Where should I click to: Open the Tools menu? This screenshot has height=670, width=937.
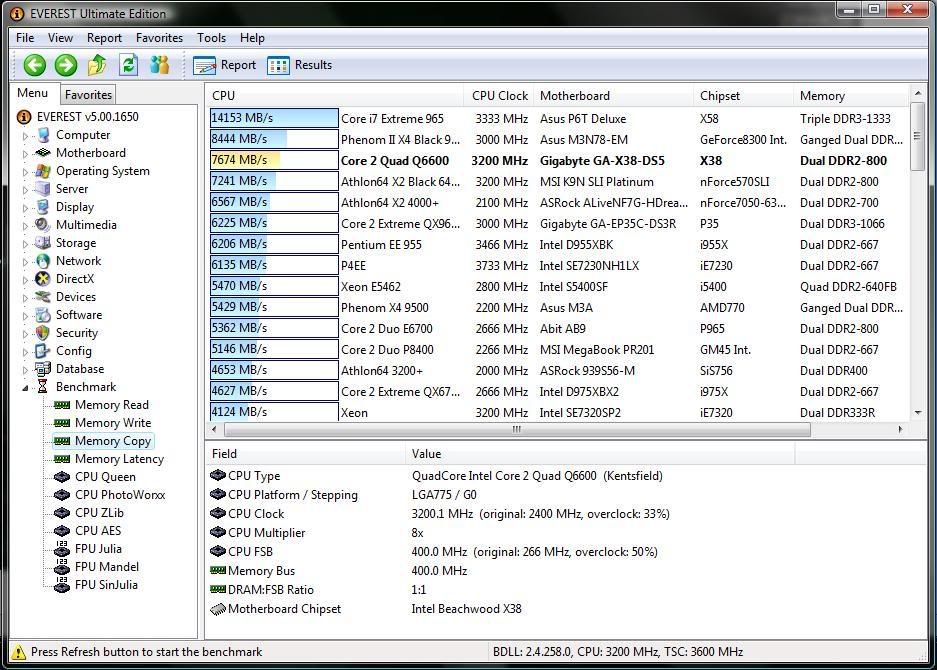pyautogui.click(x=212, y=38)
